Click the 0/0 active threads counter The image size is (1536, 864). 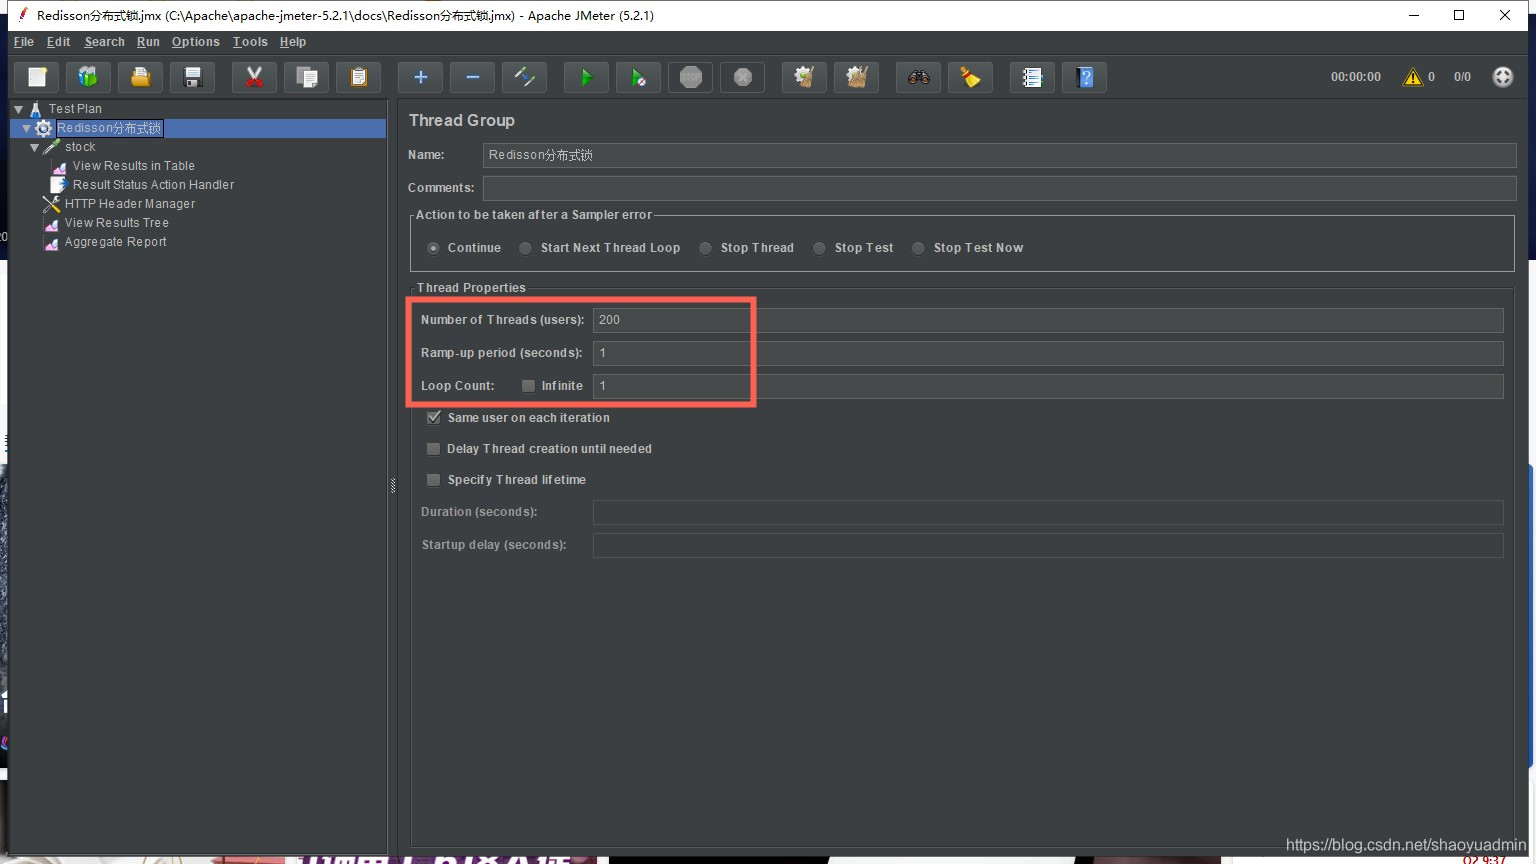pos(1462,77)
